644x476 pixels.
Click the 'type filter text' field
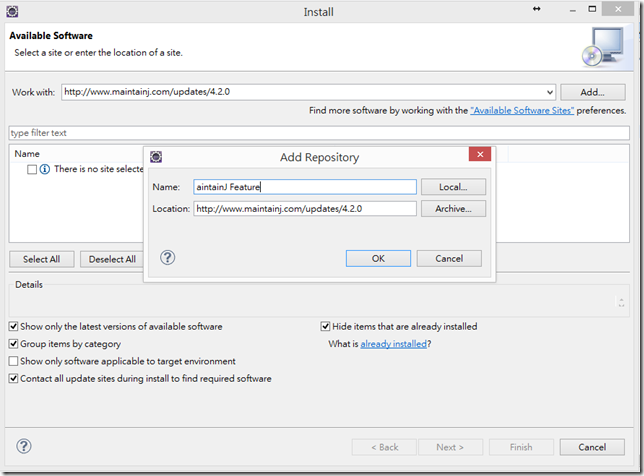click(319, 133)
